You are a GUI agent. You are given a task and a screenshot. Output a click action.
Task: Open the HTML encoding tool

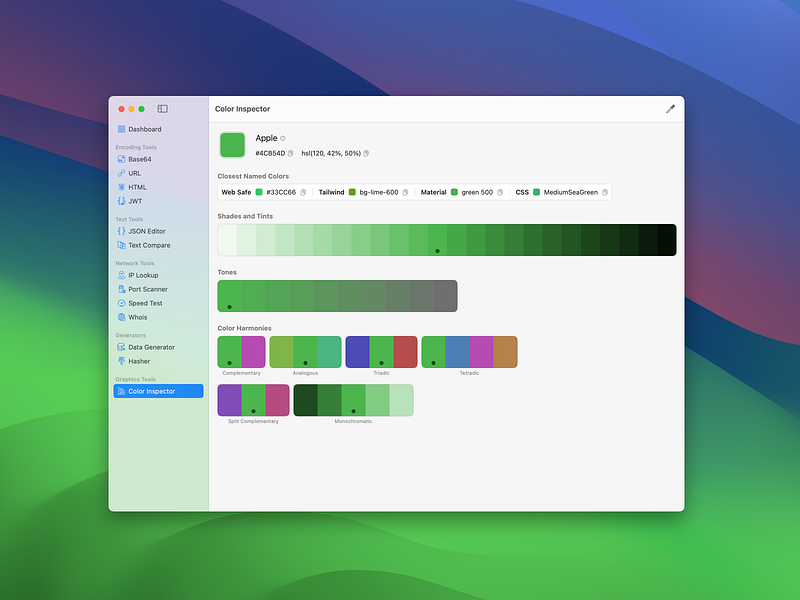(158, 187)
